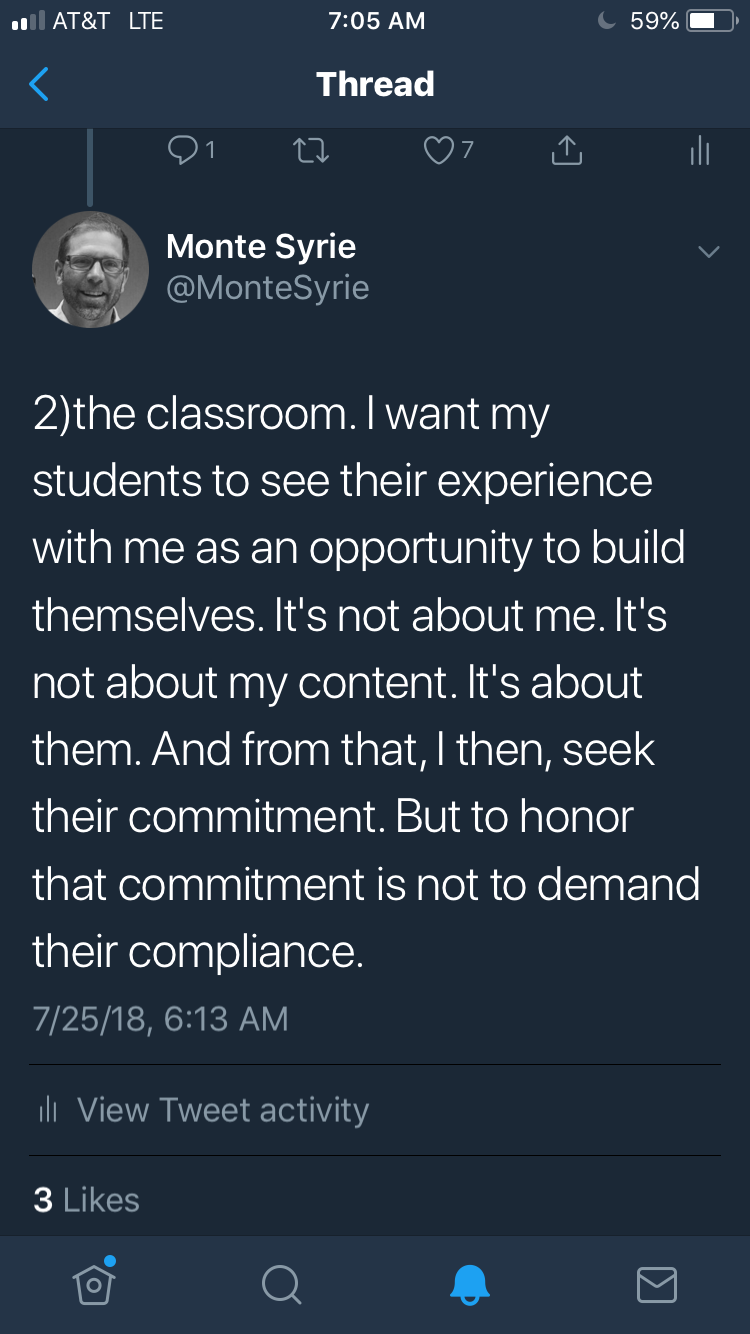Share the previous tweet
The width and height of the screenshot is (750, 1334).
[566, 150]
